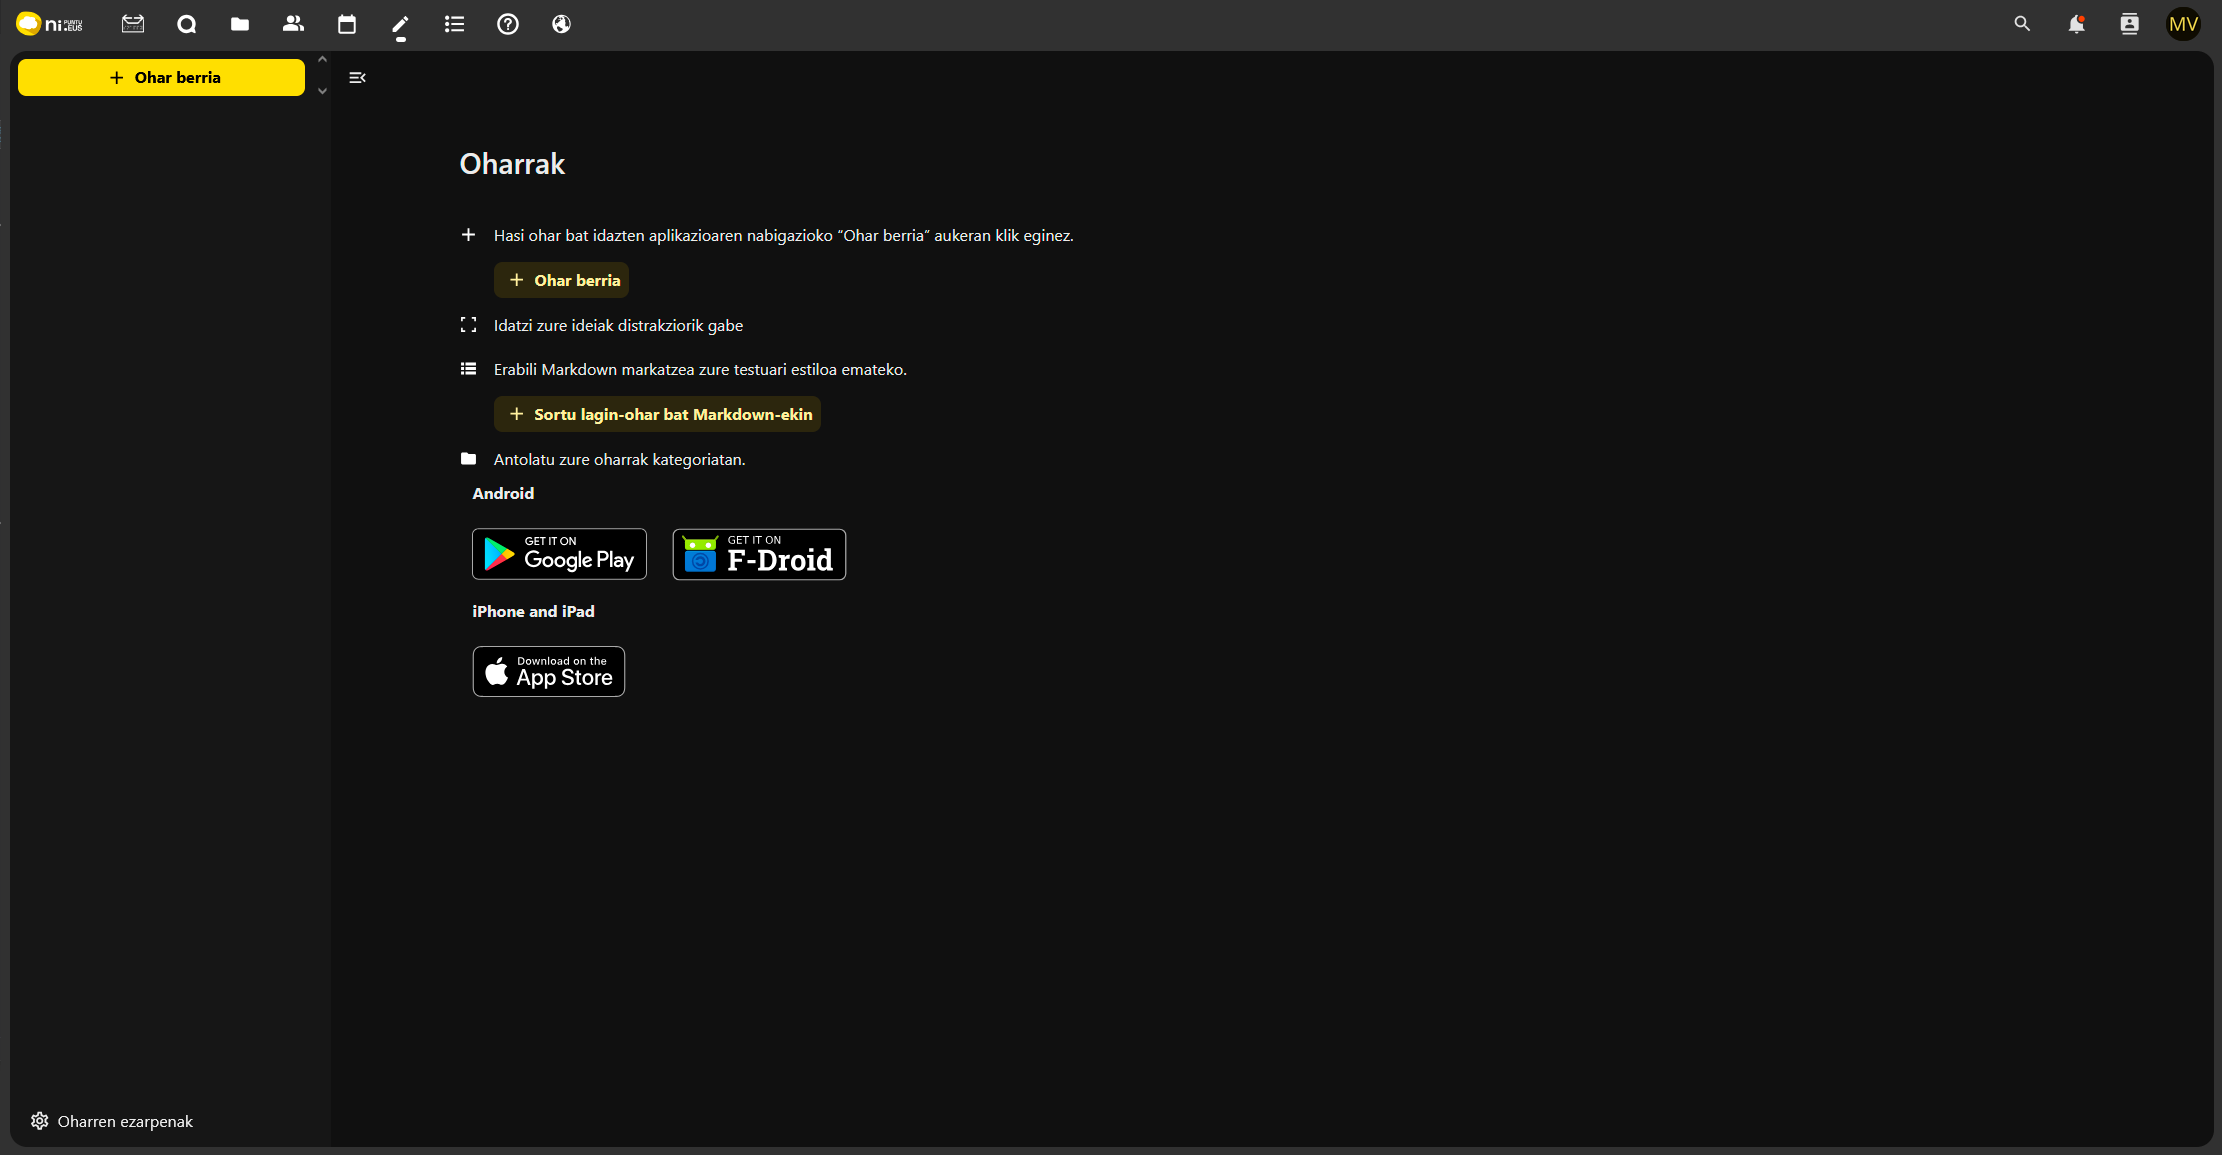Open the Notes pencil app

pos(400,24)
